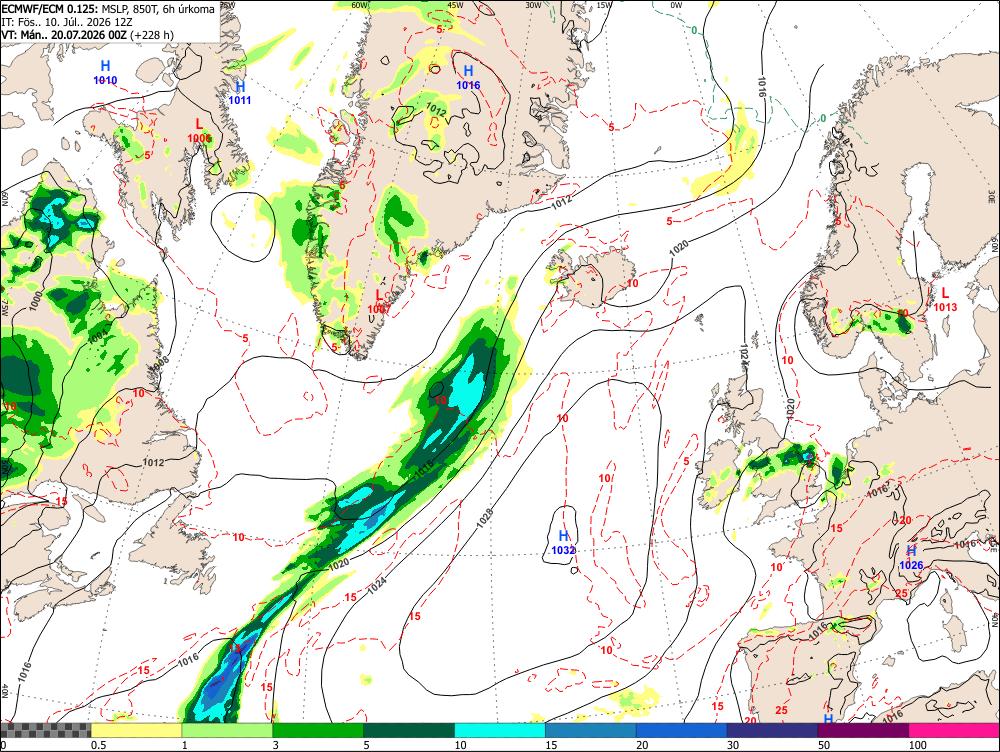This screenshot has width=1000, height=752.
Task: Click the "1028" isobar label
Action: (485, 517)
